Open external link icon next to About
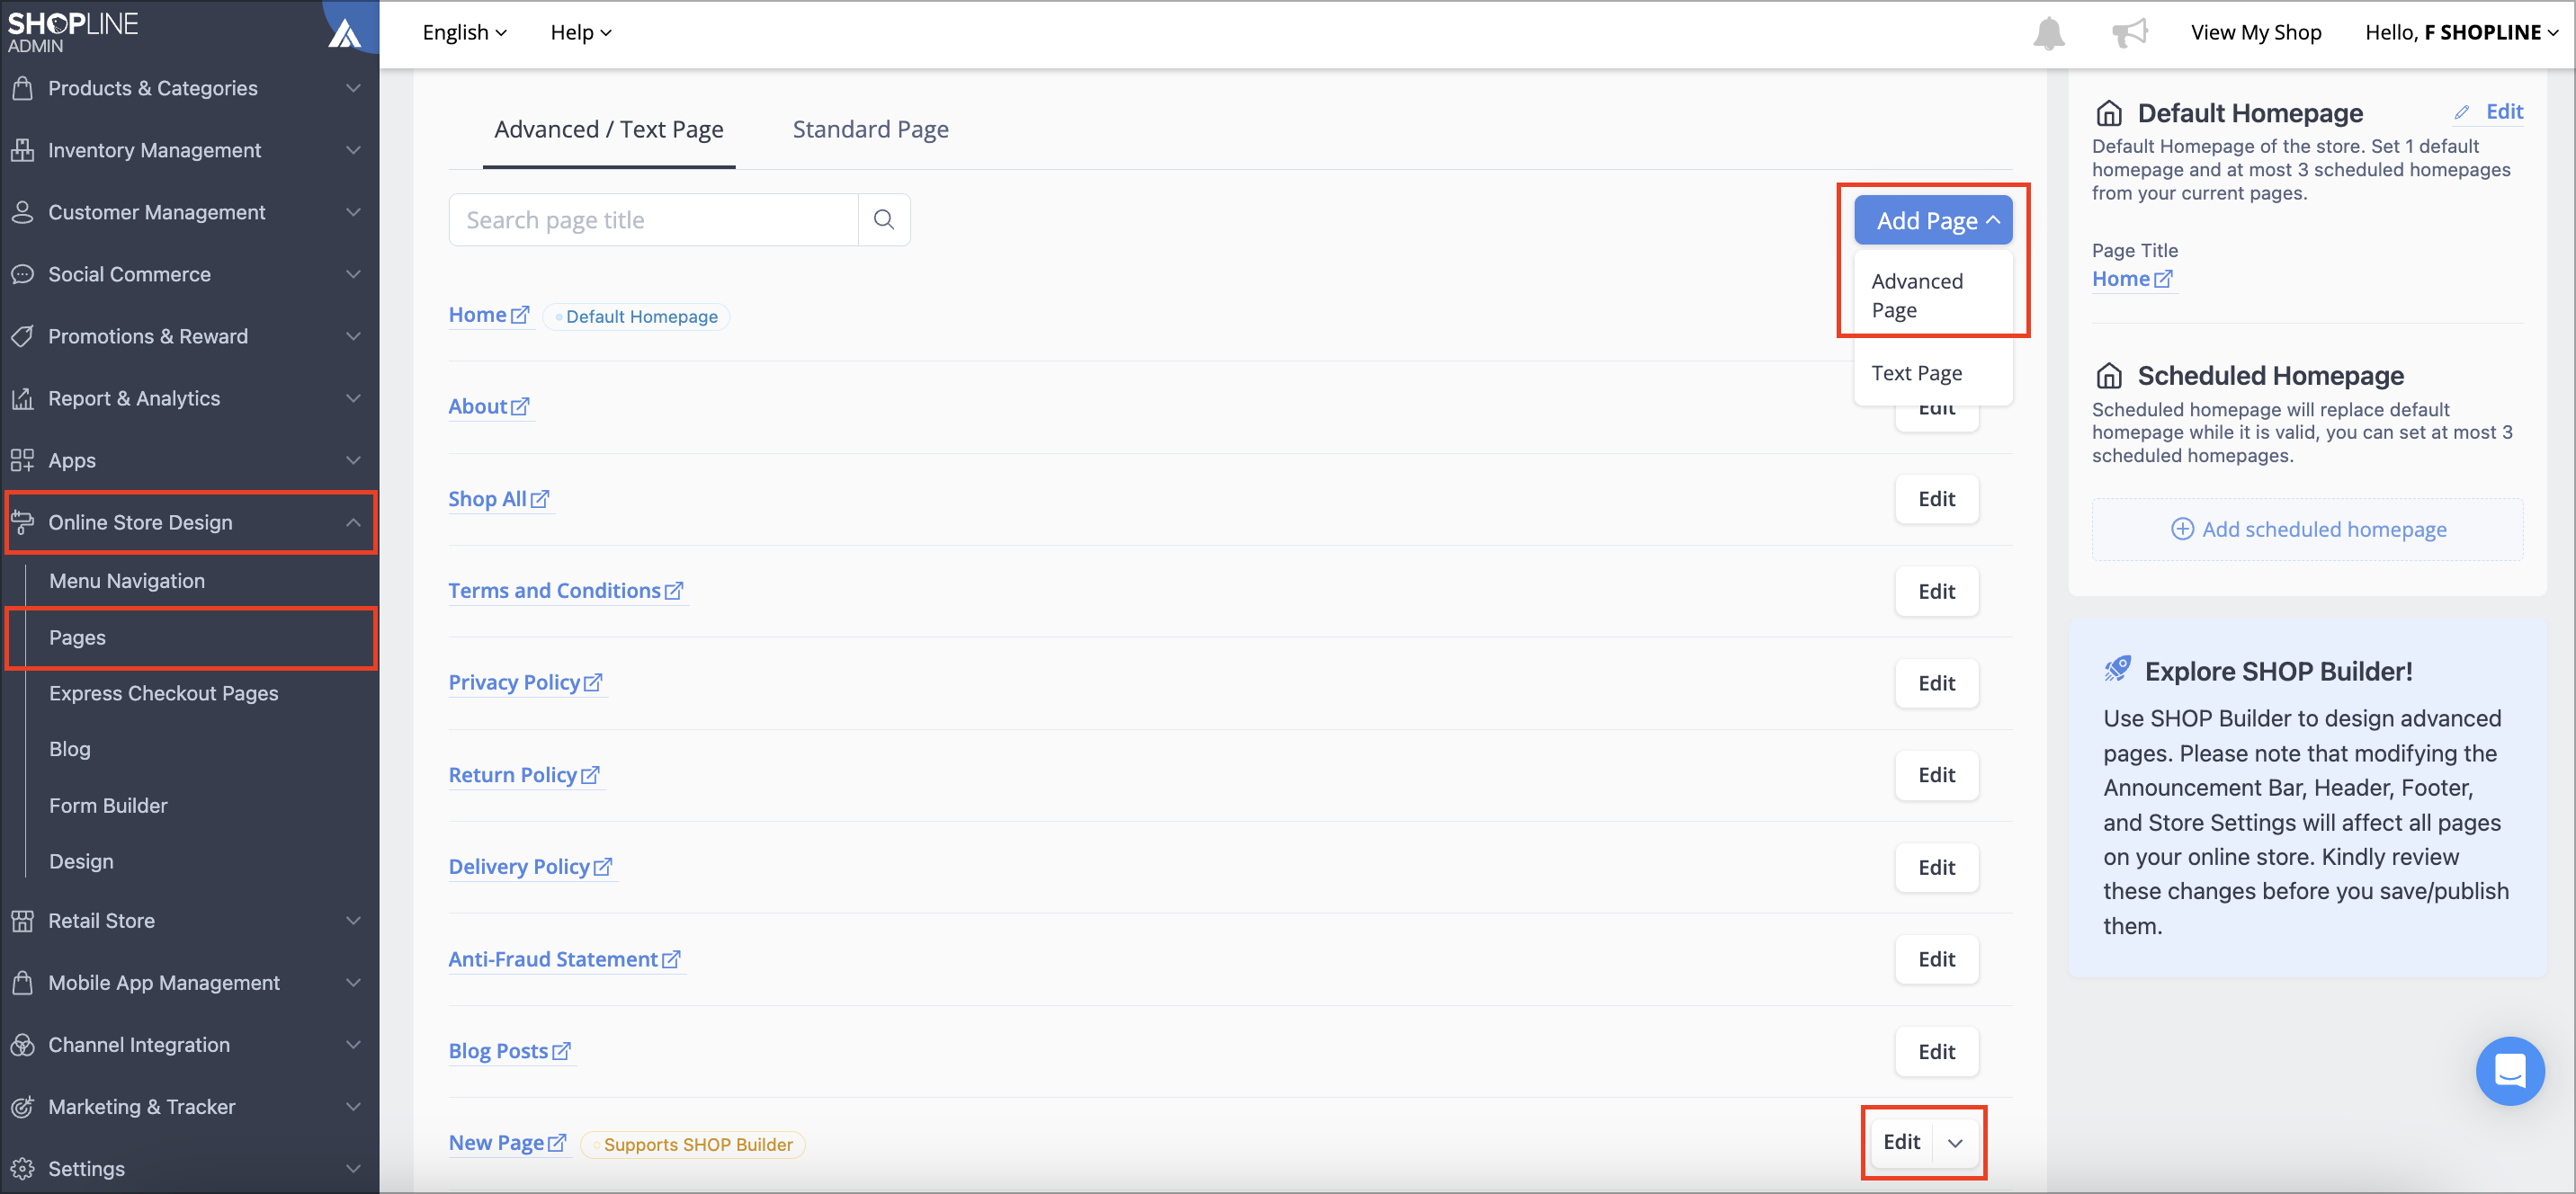The width and height of the screenshot is (2576, 1194). (x=520, y=406)
